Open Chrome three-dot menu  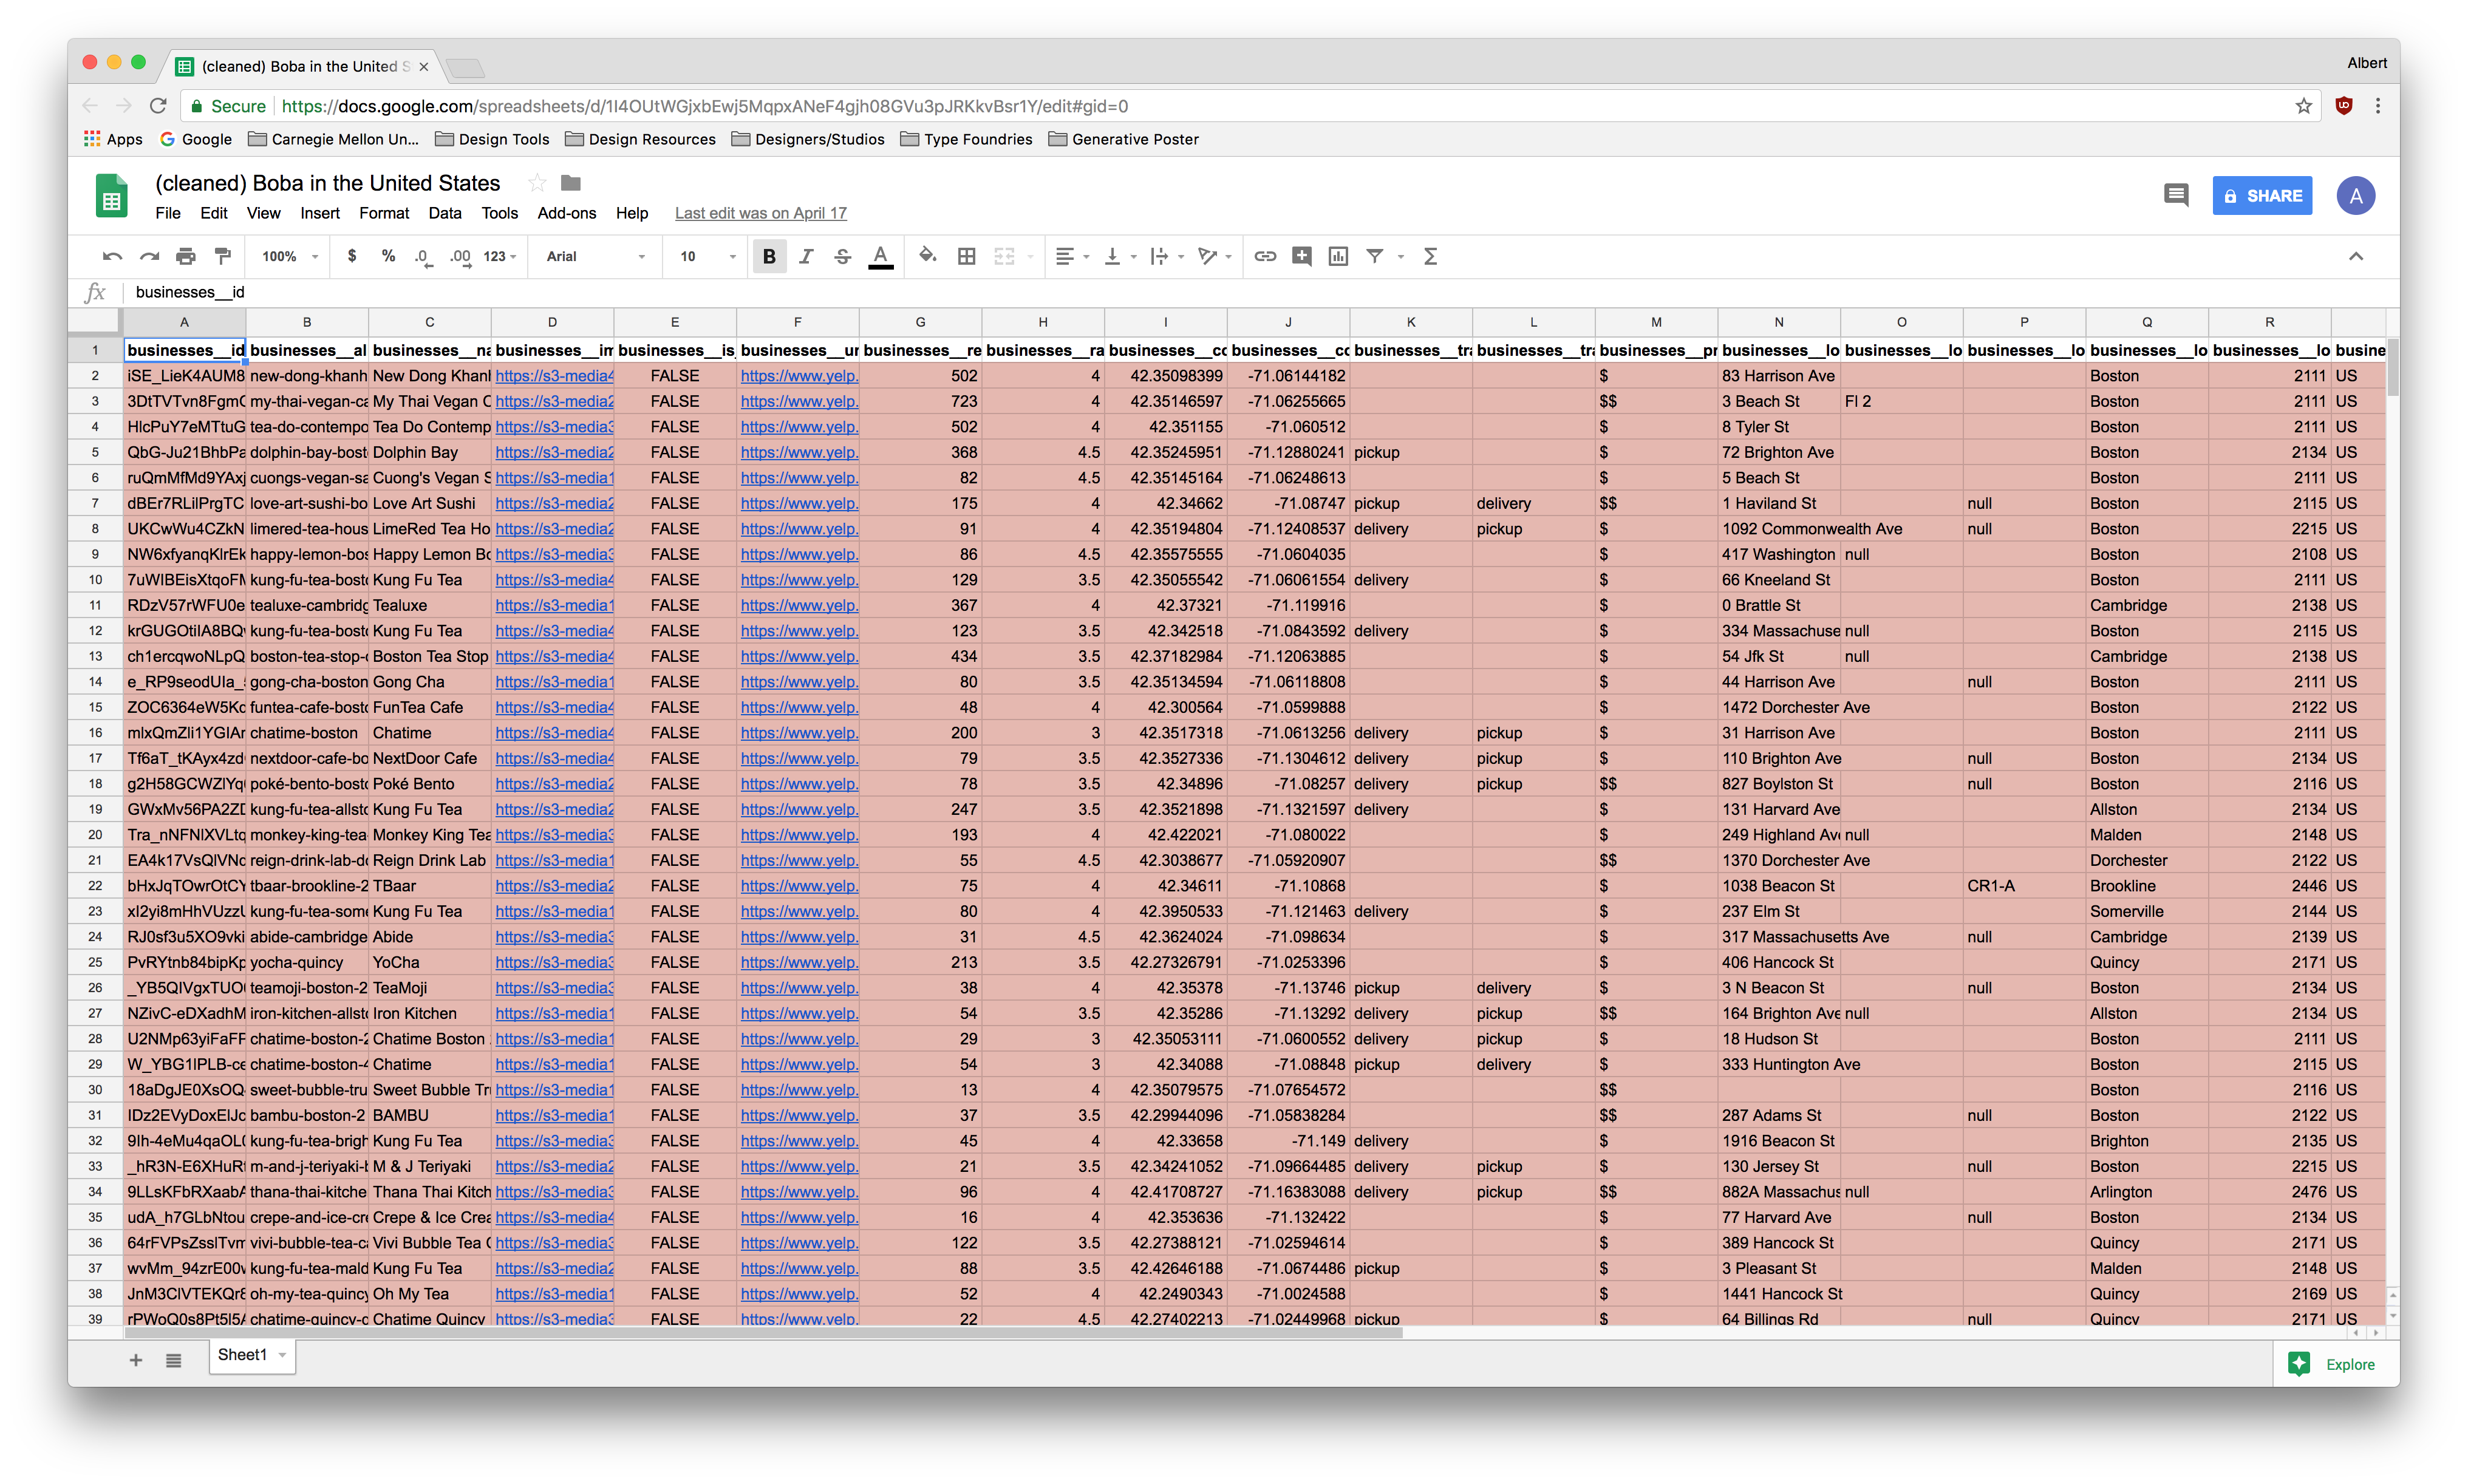point(2378,106)
